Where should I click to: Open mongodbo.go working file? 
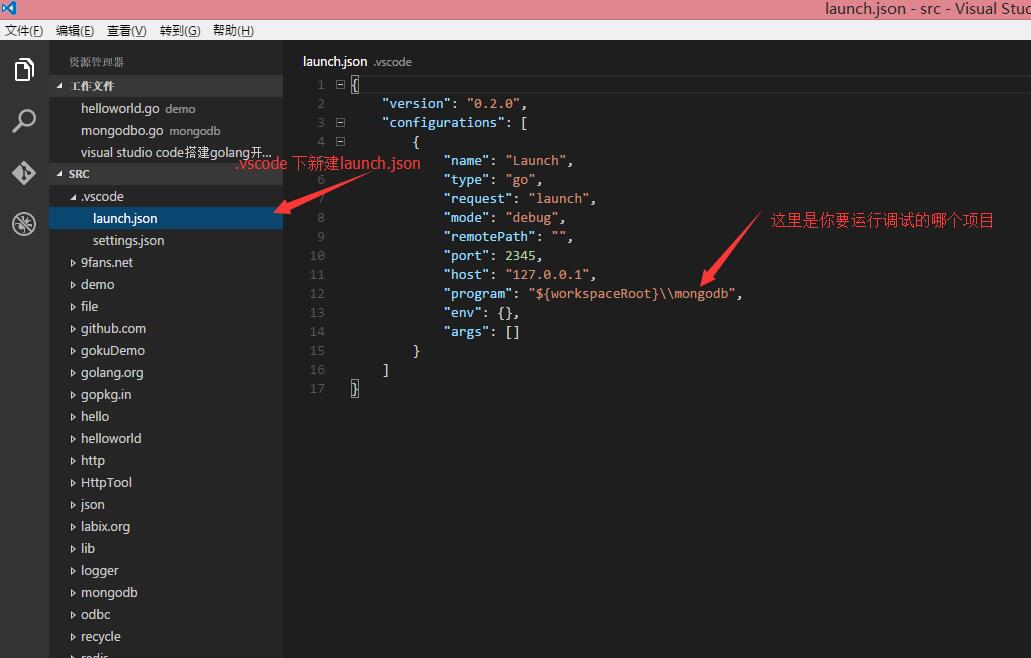tap(166, 131)
